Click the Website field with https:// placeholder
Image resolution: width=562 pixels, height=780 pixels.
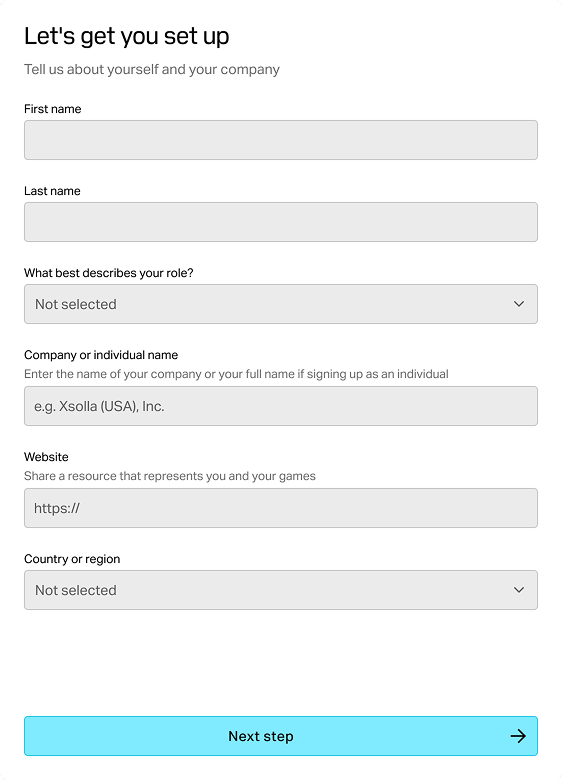[x=281, y=508]
